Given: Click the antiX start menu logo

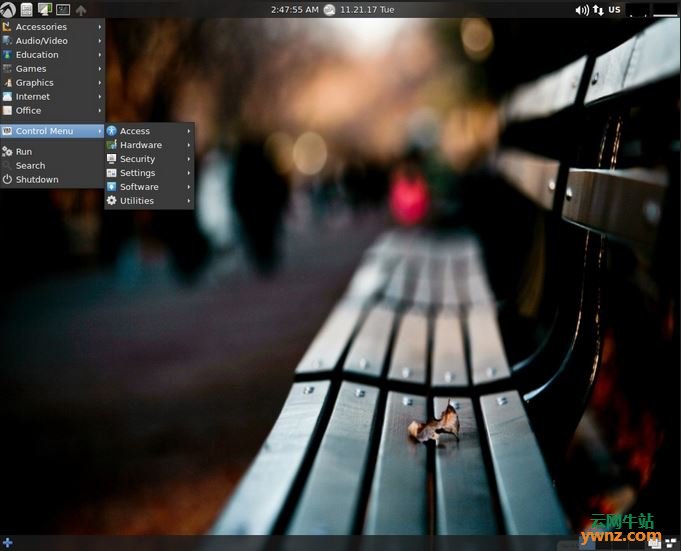Looking at the screenshot, I should click(x=8, y=9).
